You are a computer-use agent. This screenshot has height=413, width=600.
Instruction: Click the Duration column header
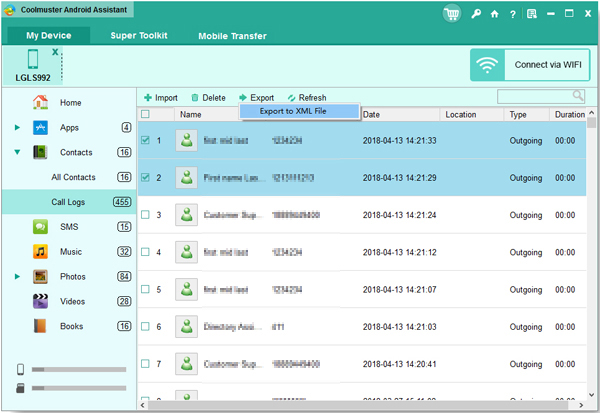(569, 114)
